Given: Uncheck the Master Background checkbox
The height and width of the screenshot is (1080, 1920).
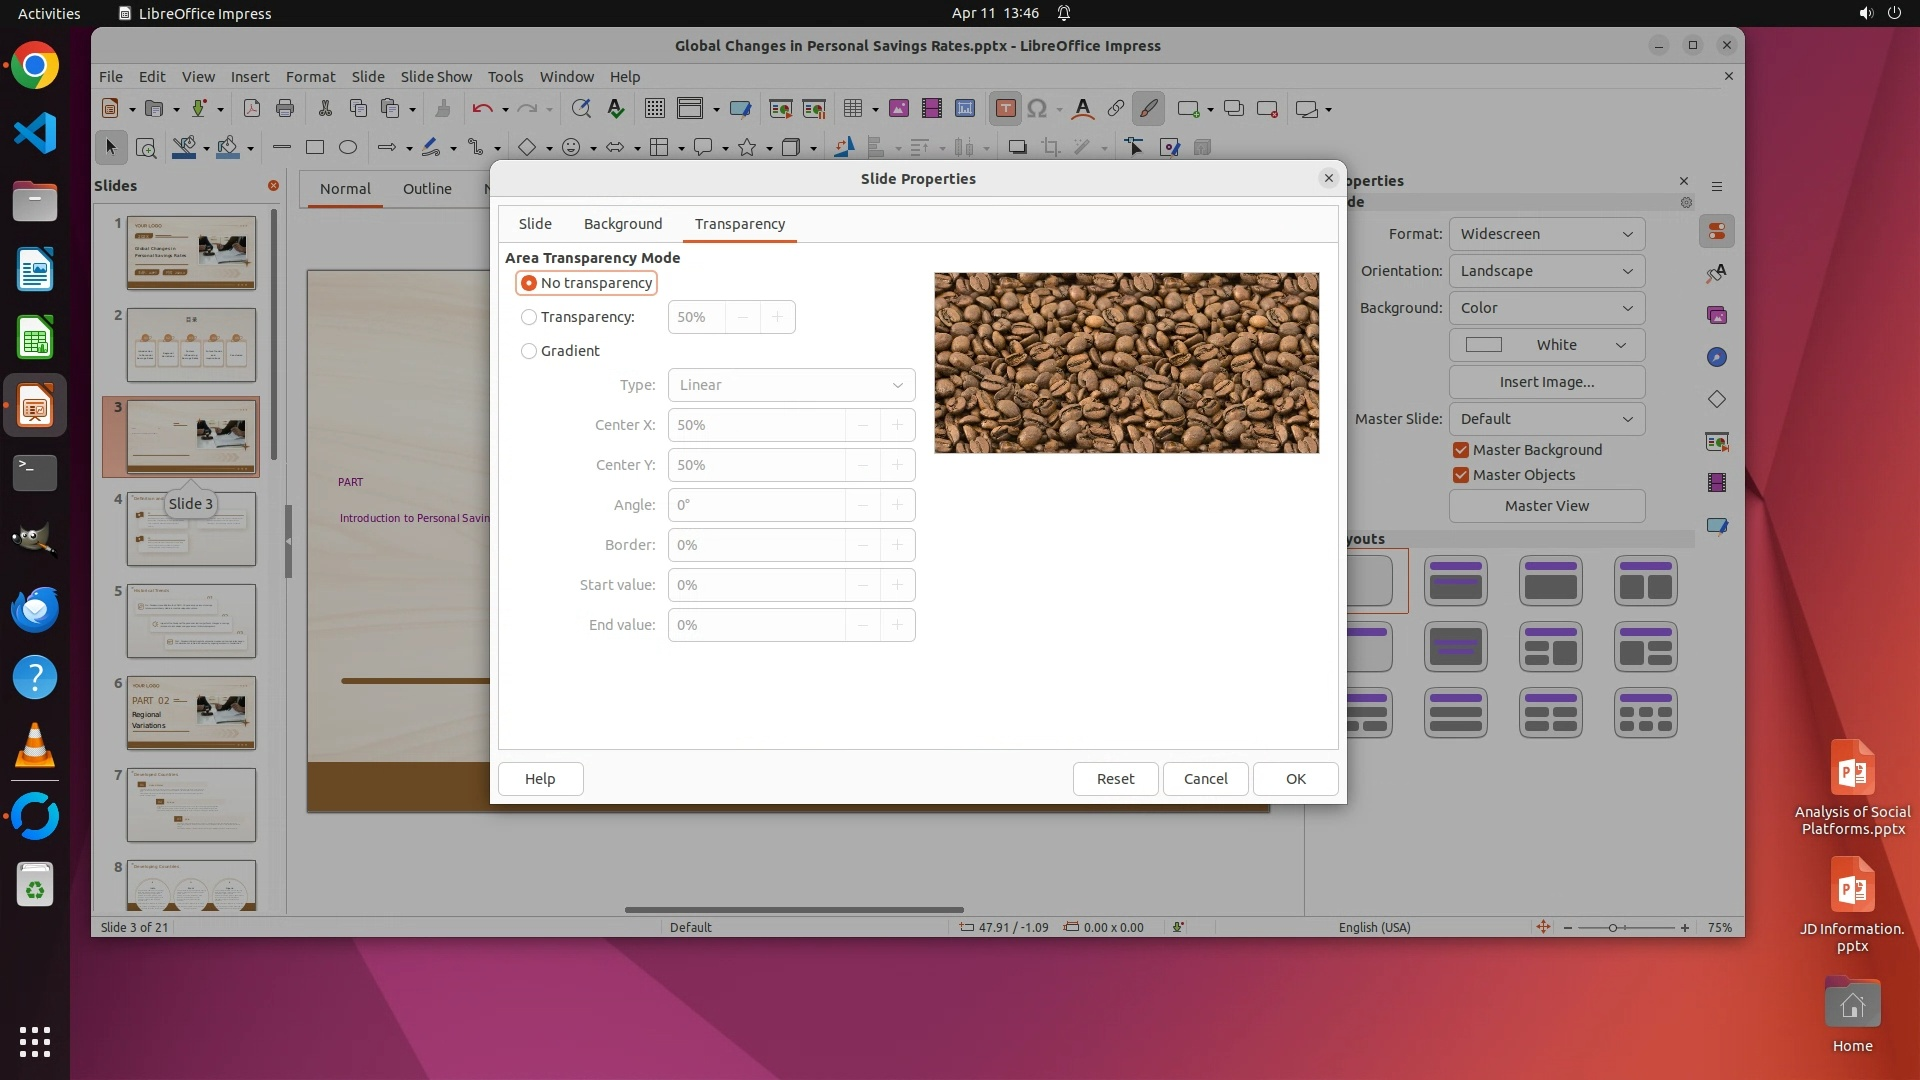Looking at the screenshot, I should (1461, 450).
